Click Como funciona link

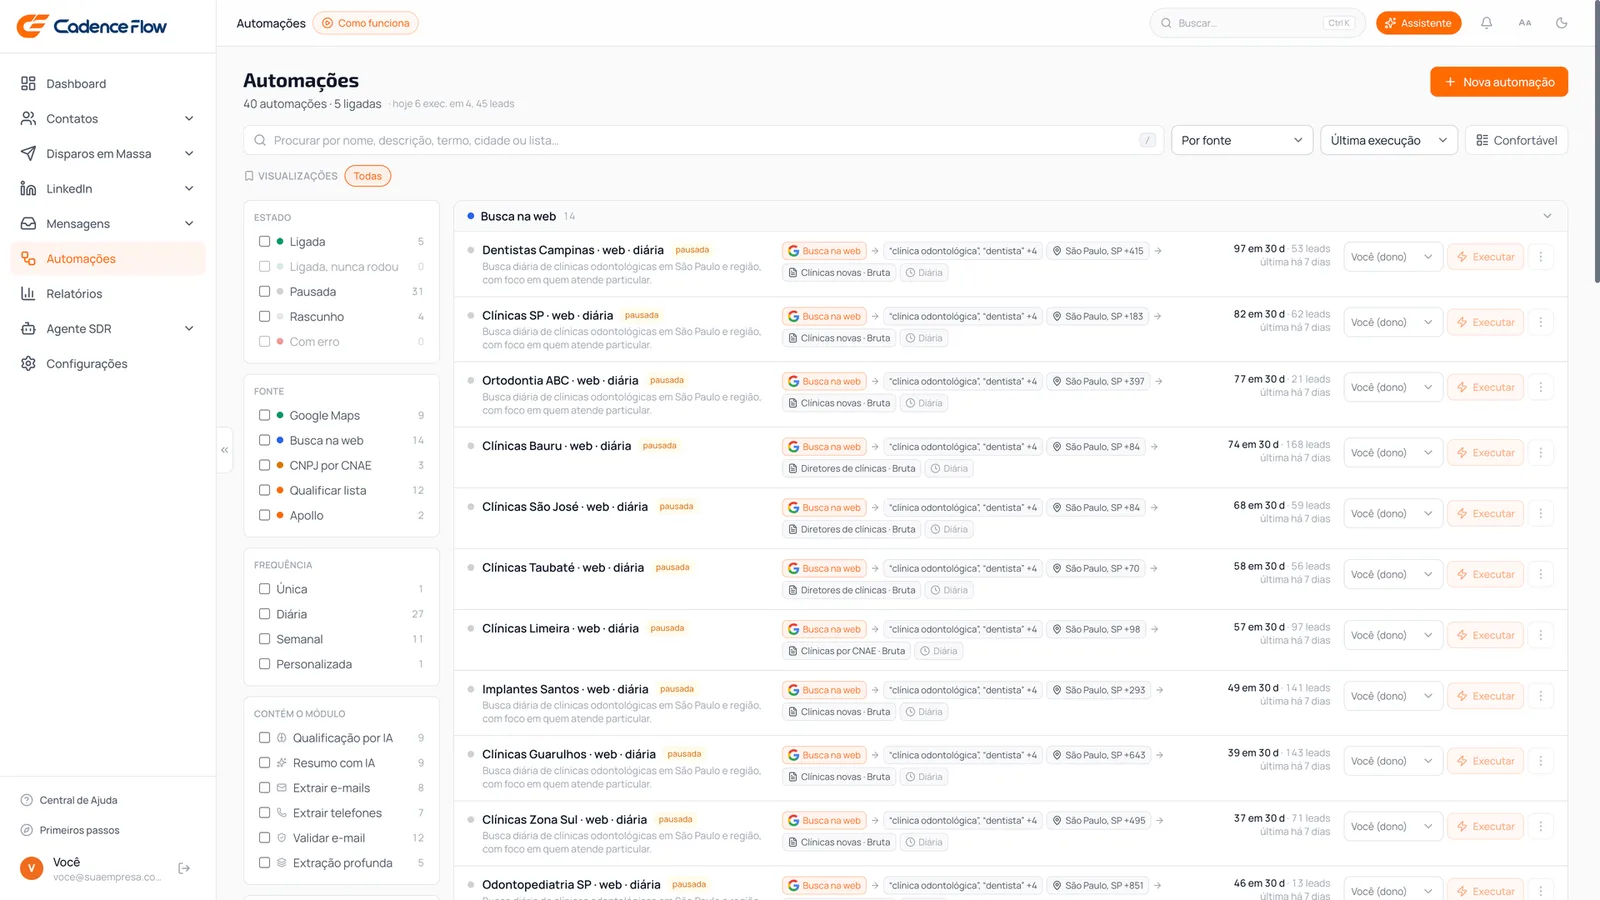(365, 23)
